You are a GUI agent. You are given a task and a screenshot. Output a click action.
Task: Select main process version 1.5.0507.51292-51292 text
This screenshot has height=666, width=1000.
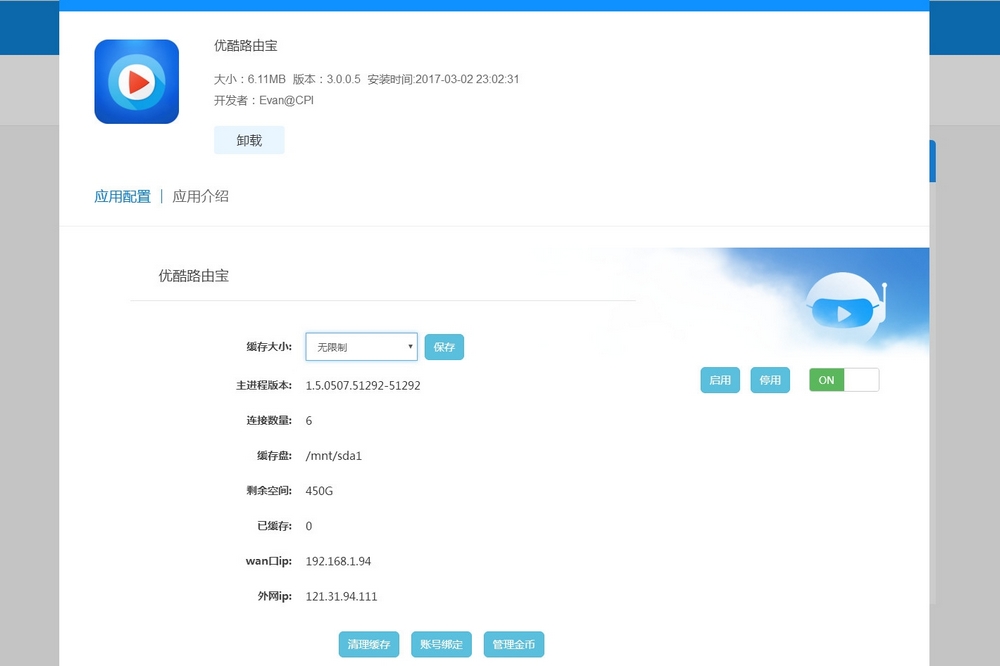(363, 385)
